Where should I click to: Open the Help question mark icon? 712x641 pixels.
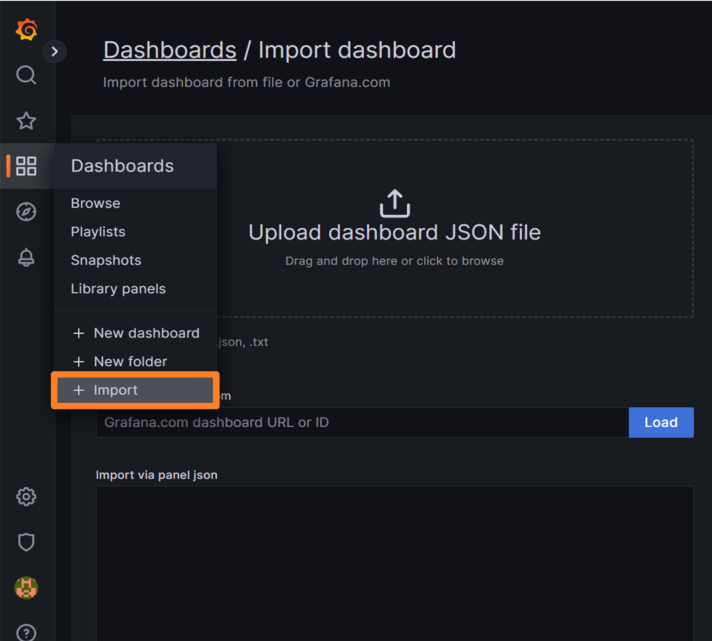(26, 632)
